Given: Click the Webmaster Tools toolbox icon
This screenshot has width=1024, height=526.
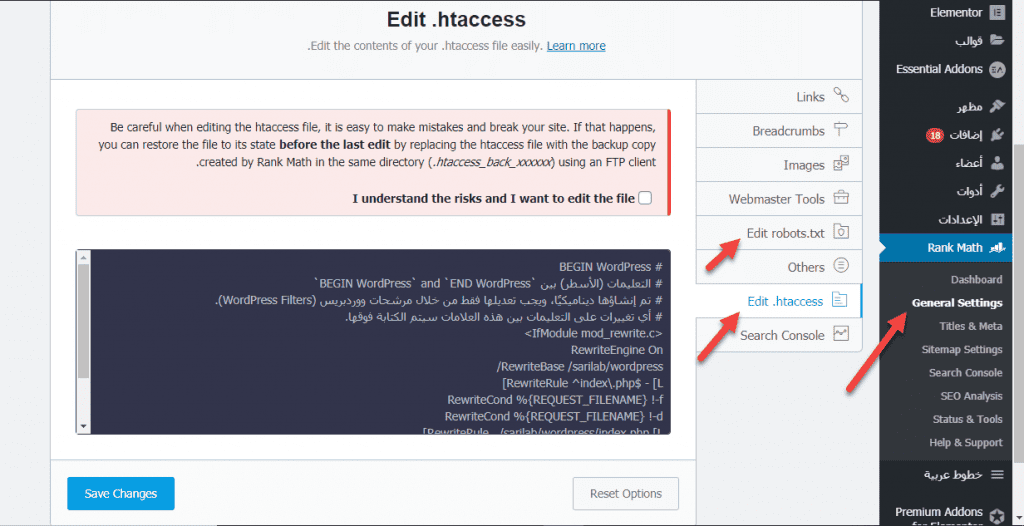Looking at the screenshot, I should [841, 199].
